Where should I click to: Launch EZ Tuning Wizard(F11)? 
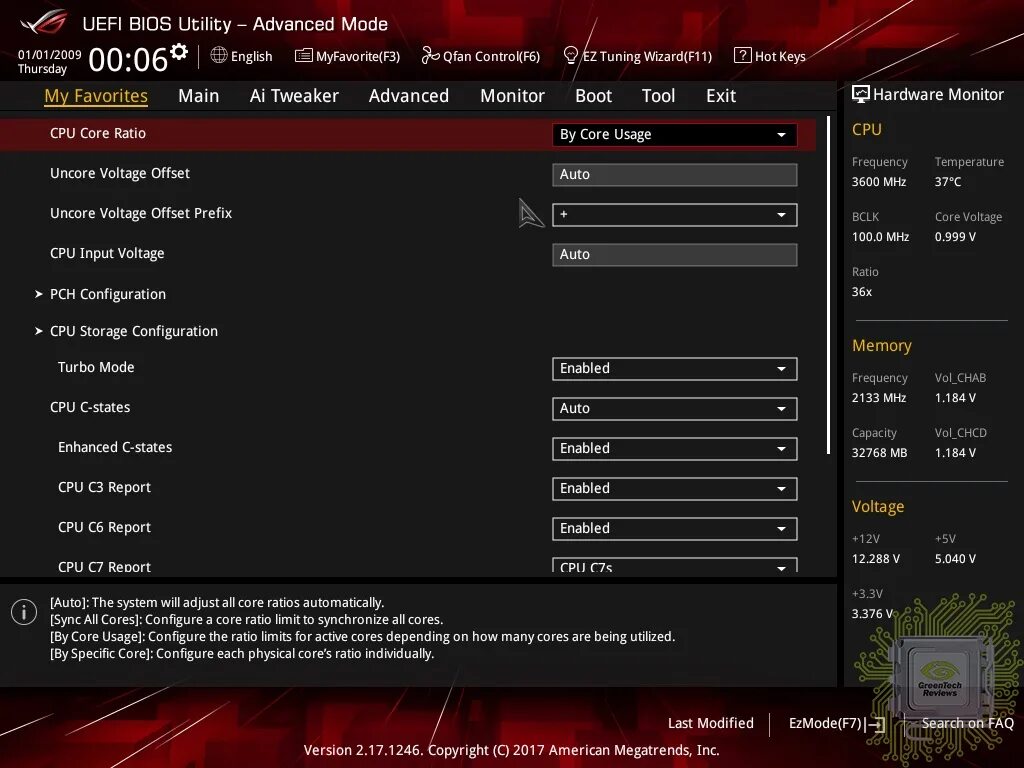point(637,56)
